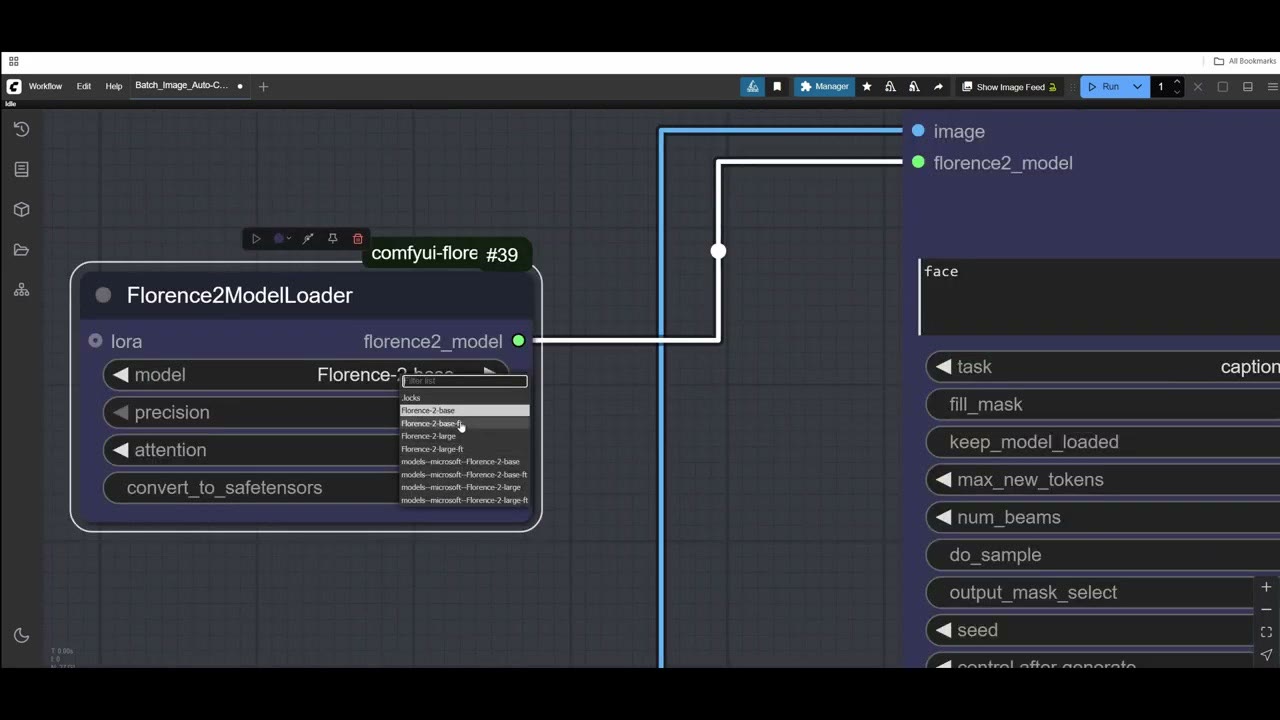Delete node with red trash icon
1280x720 pixels.
358,239
